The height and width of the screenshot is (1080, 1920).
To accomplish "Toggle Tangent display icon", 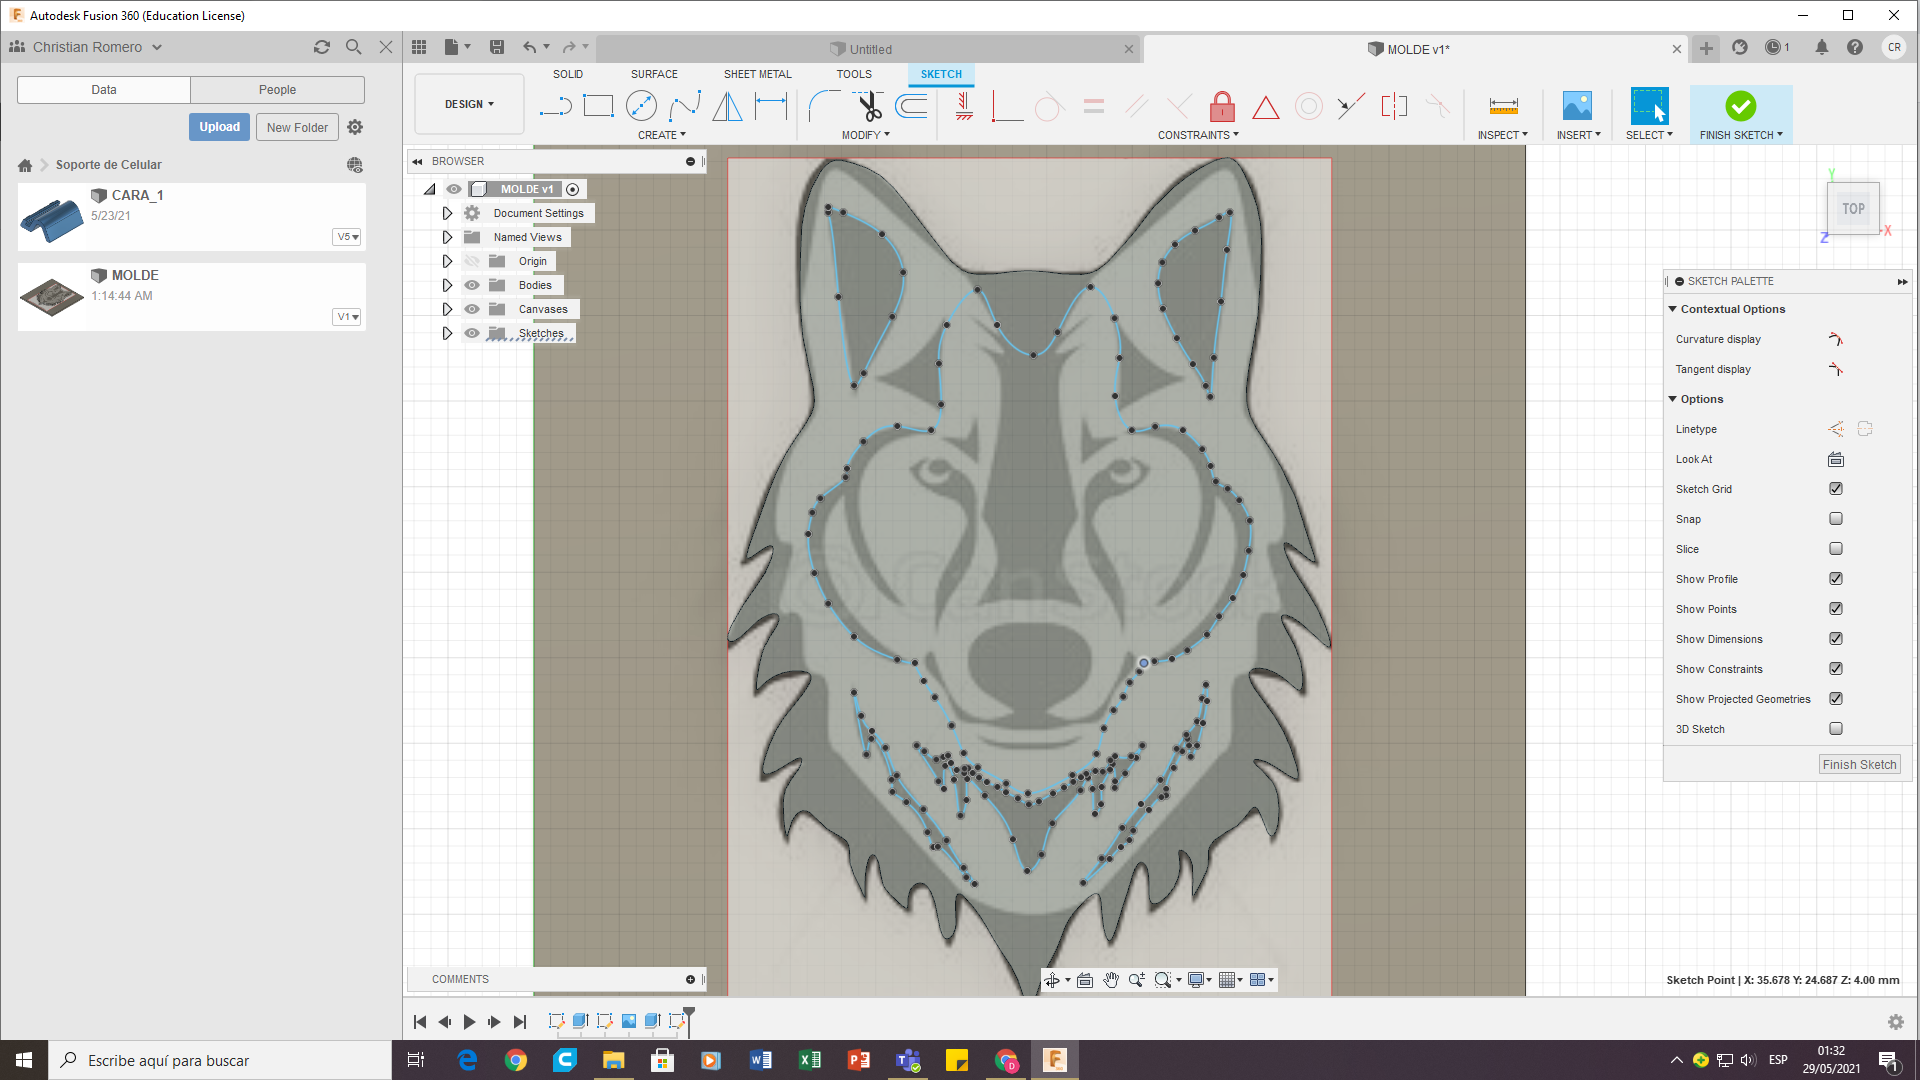I will (x=1836, y=369).
